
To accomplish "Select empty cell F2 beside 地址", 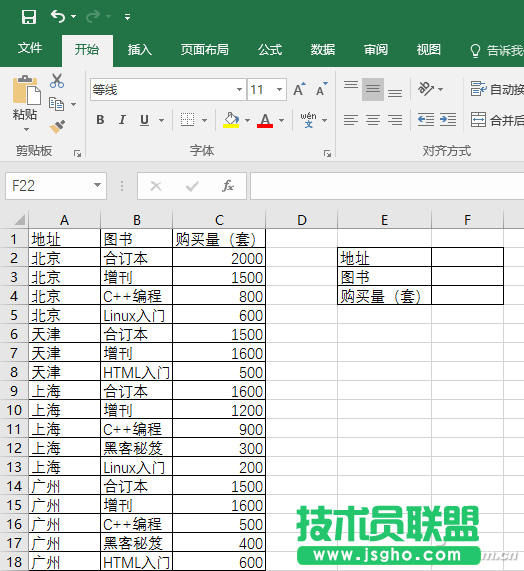I will coord(467,257).
